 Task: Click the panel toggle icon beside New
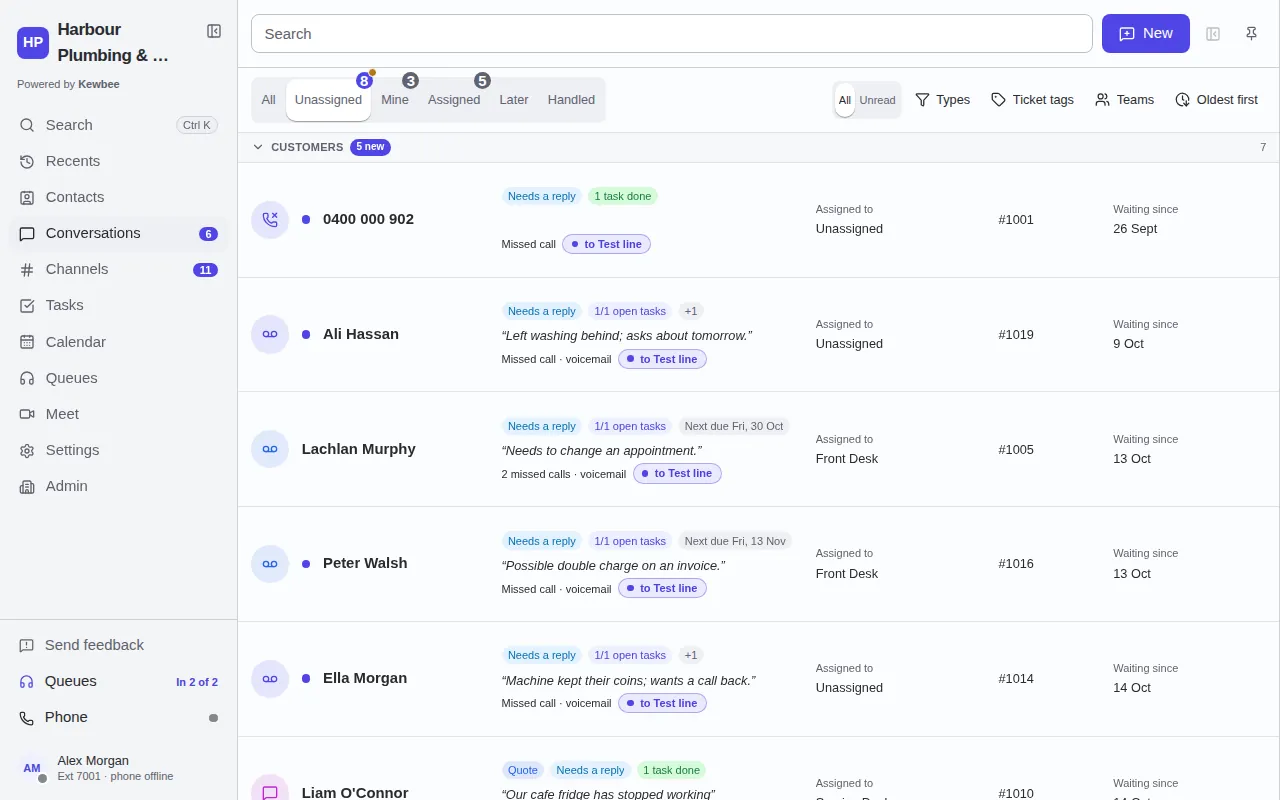[x=1213, y=34]
